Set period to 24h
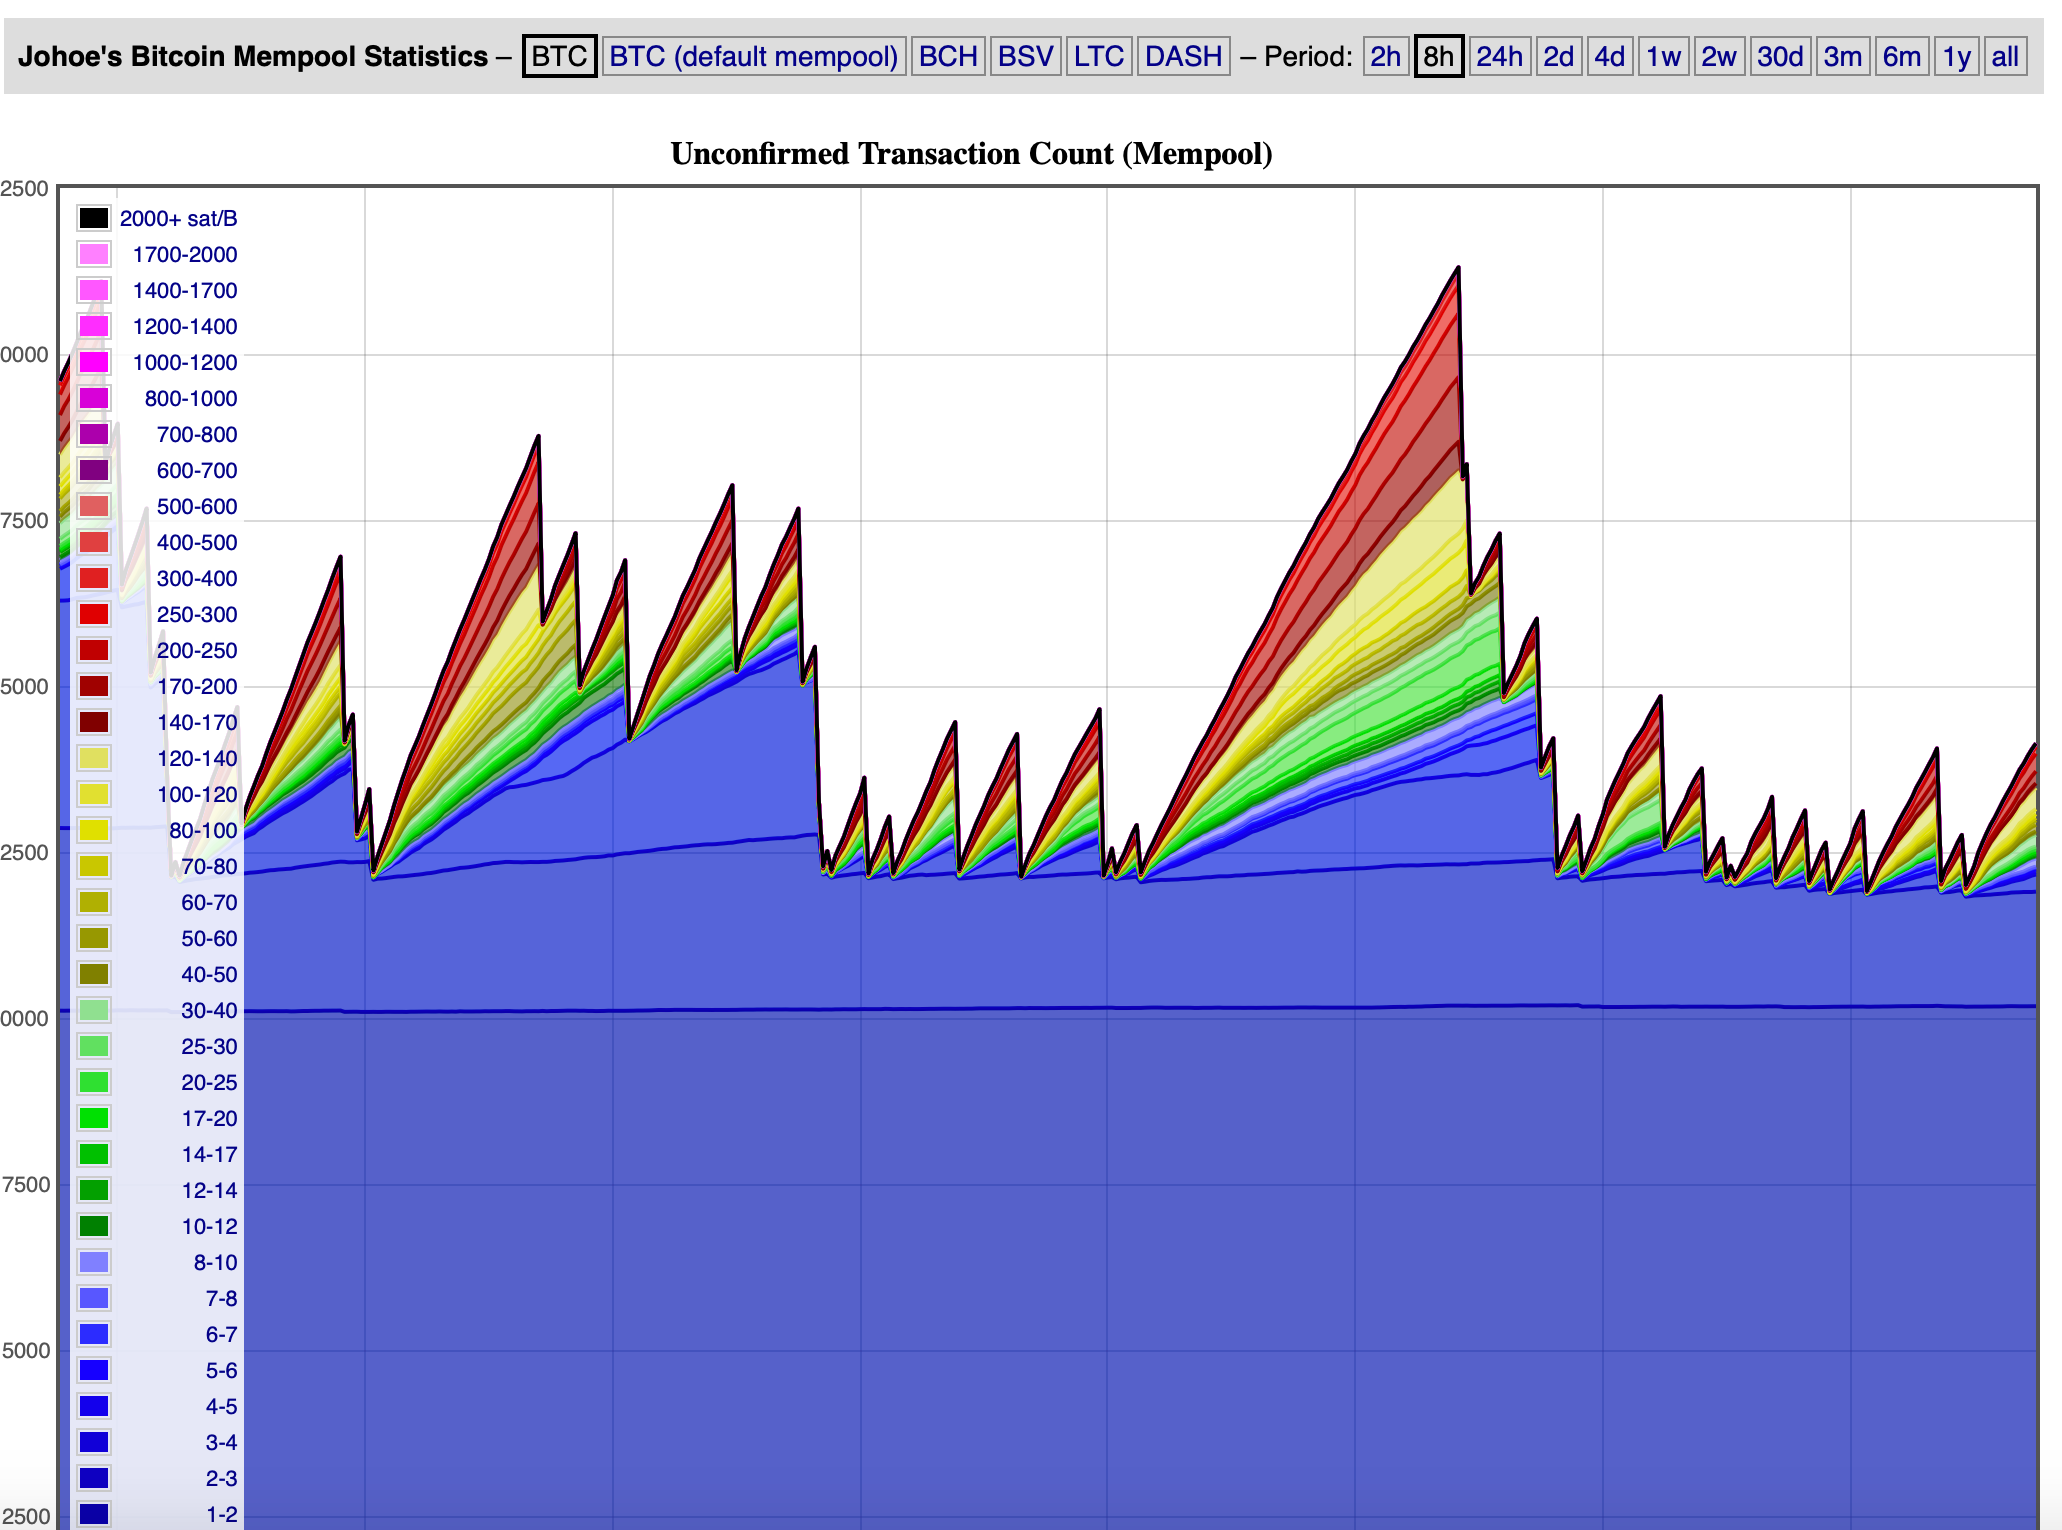 coord(1499,56)
